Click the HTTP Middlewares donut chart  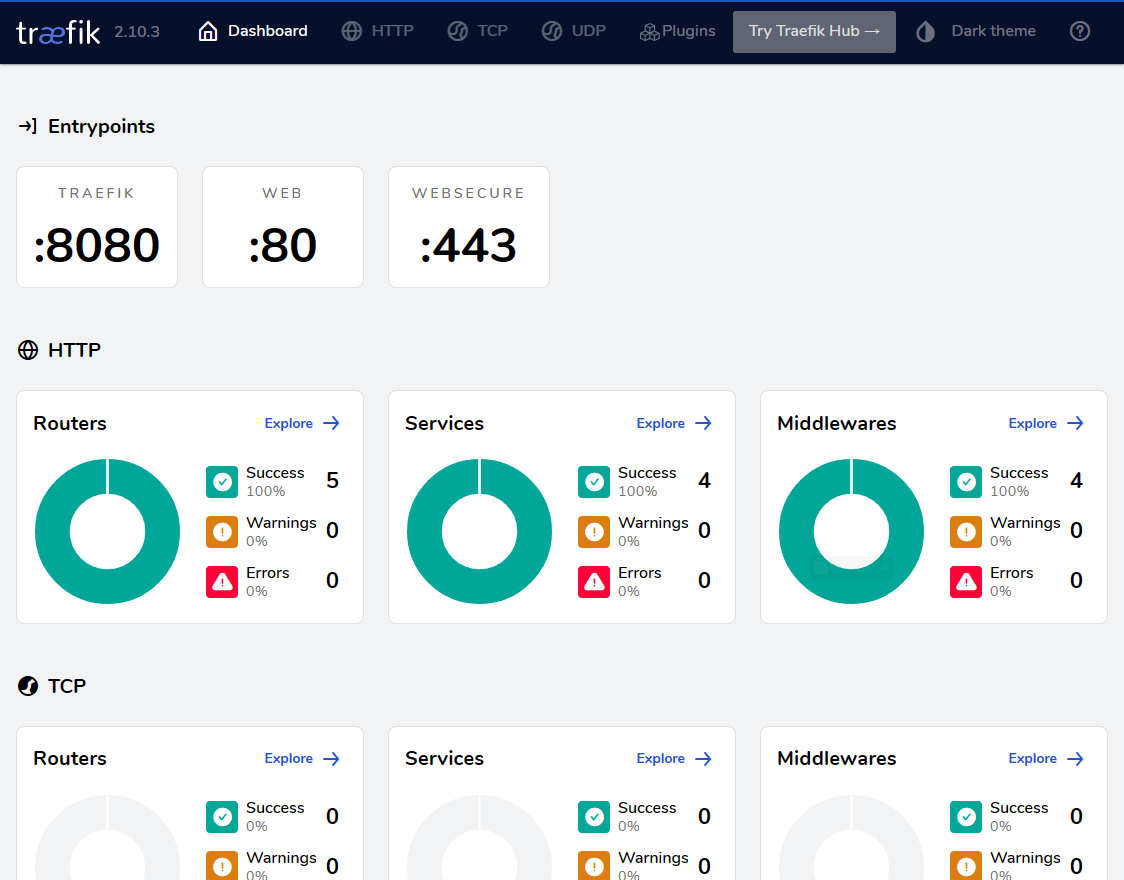(x=852, y=531)
